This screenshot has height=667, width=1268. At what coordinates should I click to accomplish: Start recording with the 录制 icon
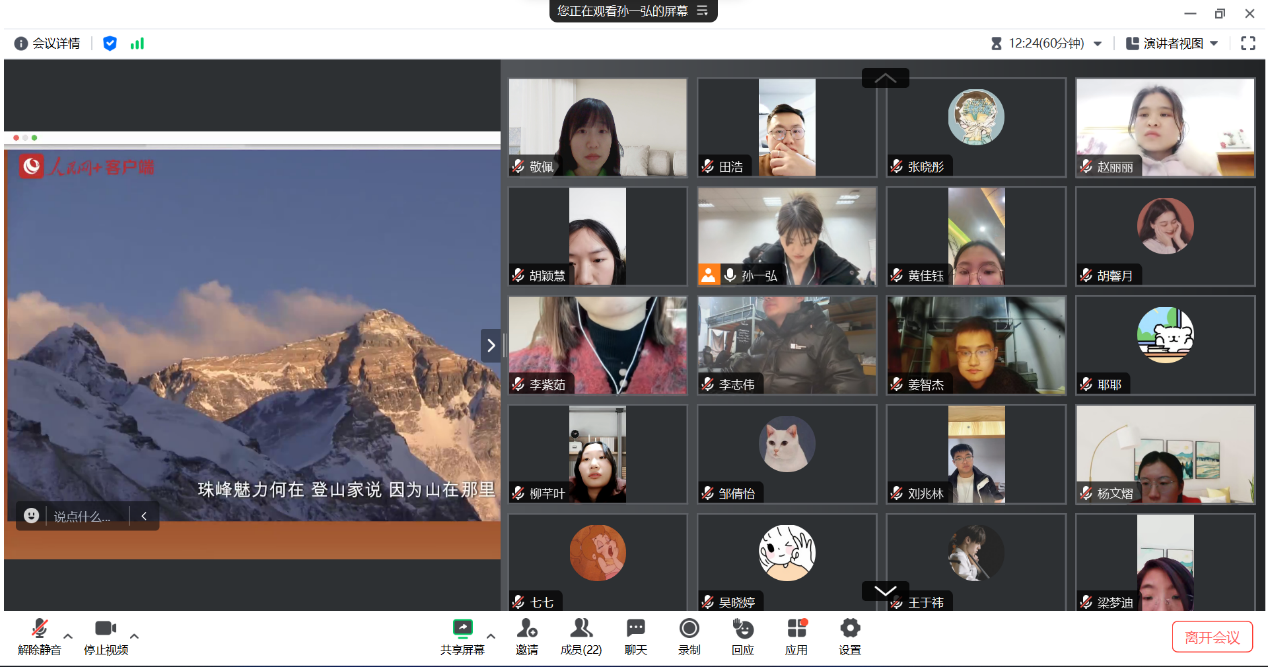(x=689, y=629)
